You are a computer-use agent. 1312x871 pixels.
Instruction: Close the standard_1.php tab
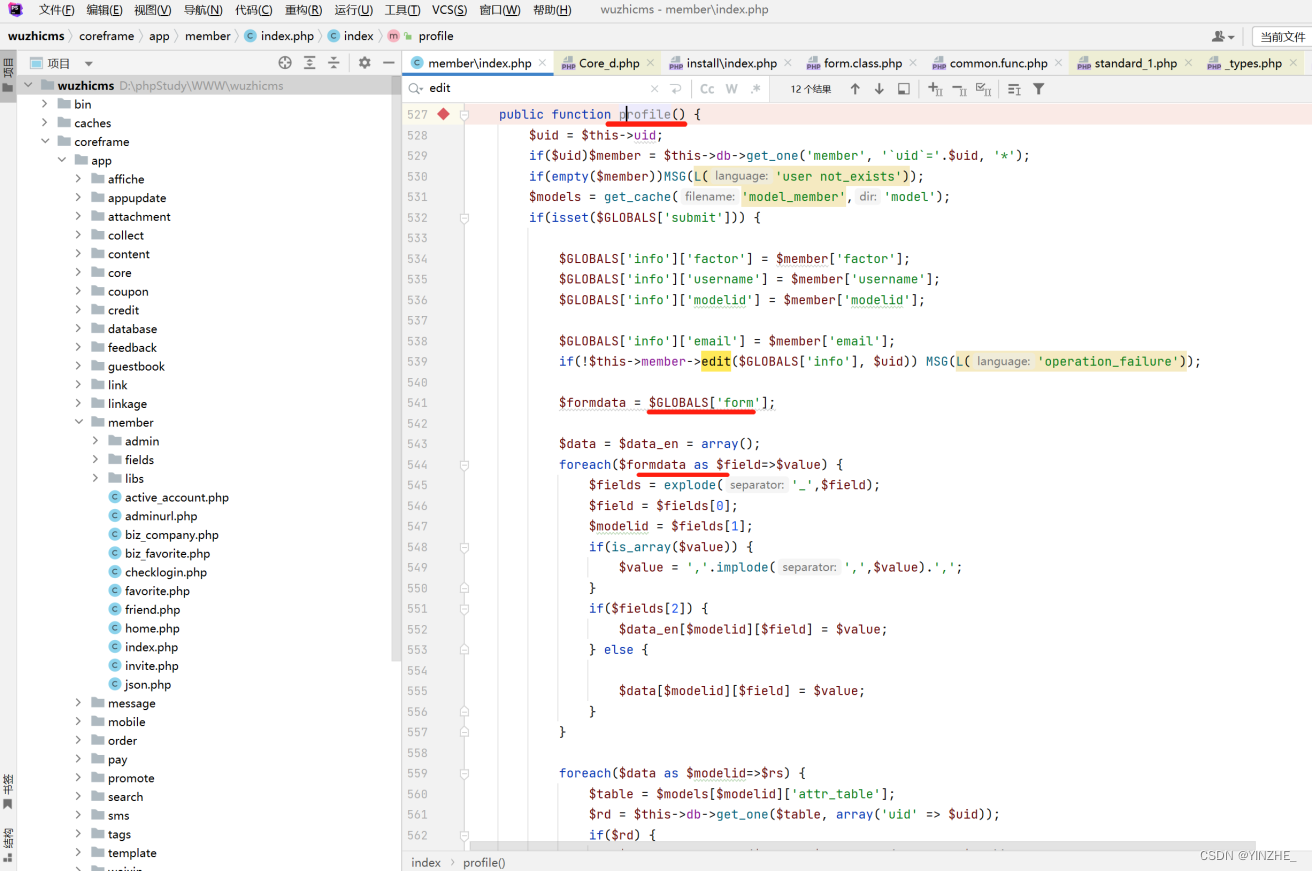(1188, 63)
